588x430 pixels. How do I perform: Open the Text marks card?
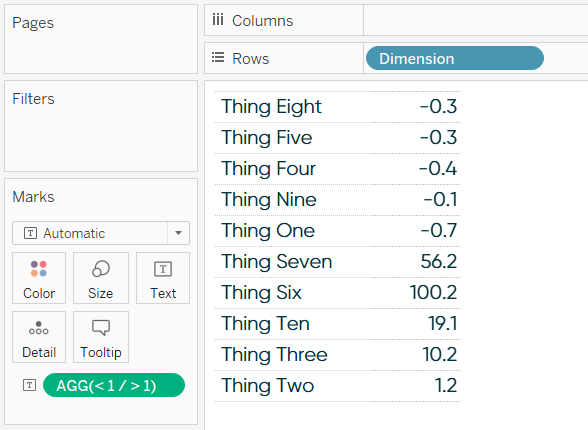pos(163,278)
